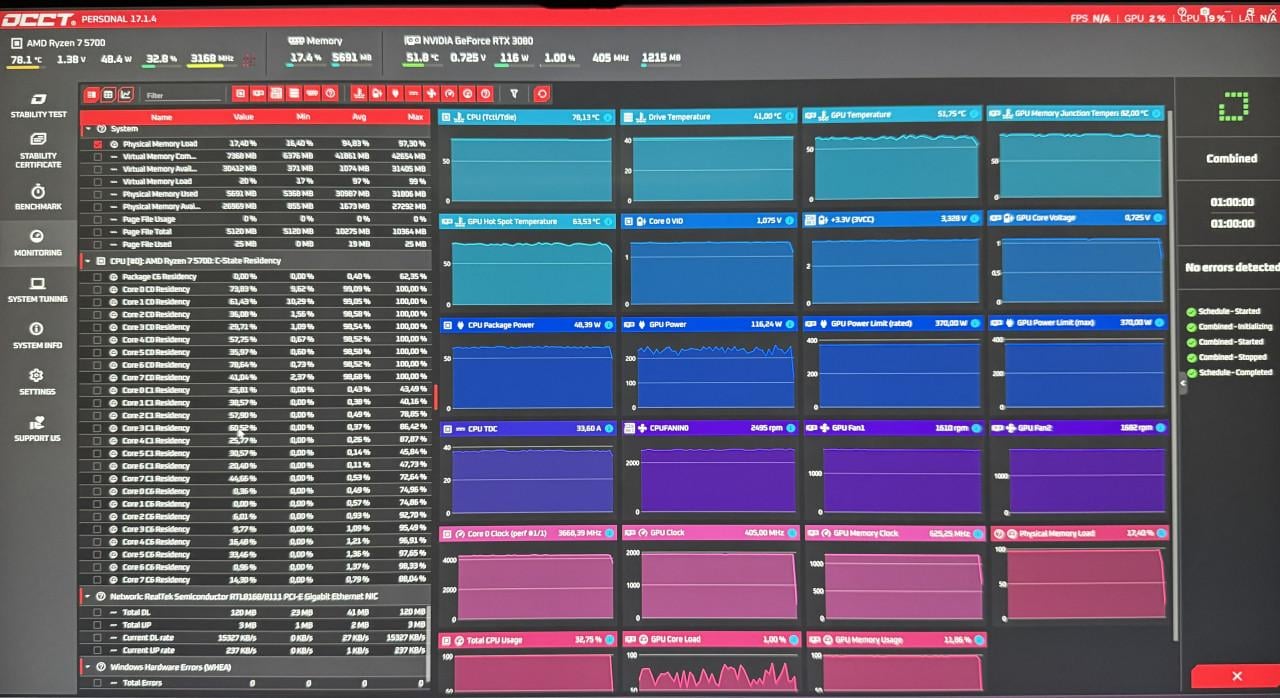
Task: Toggle the other sensor type filter
Action: [x=485, y=93]
